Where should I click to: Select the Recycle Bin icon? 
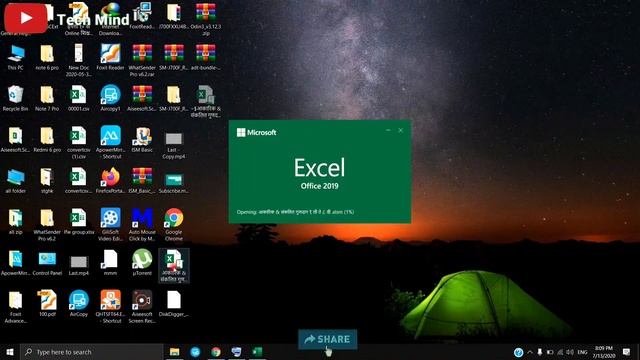pos(16,98)
